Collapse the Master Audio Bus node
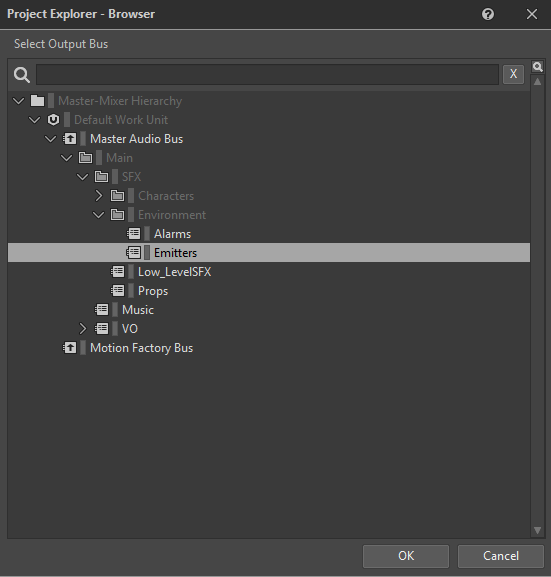 click(x=50, y=139)
